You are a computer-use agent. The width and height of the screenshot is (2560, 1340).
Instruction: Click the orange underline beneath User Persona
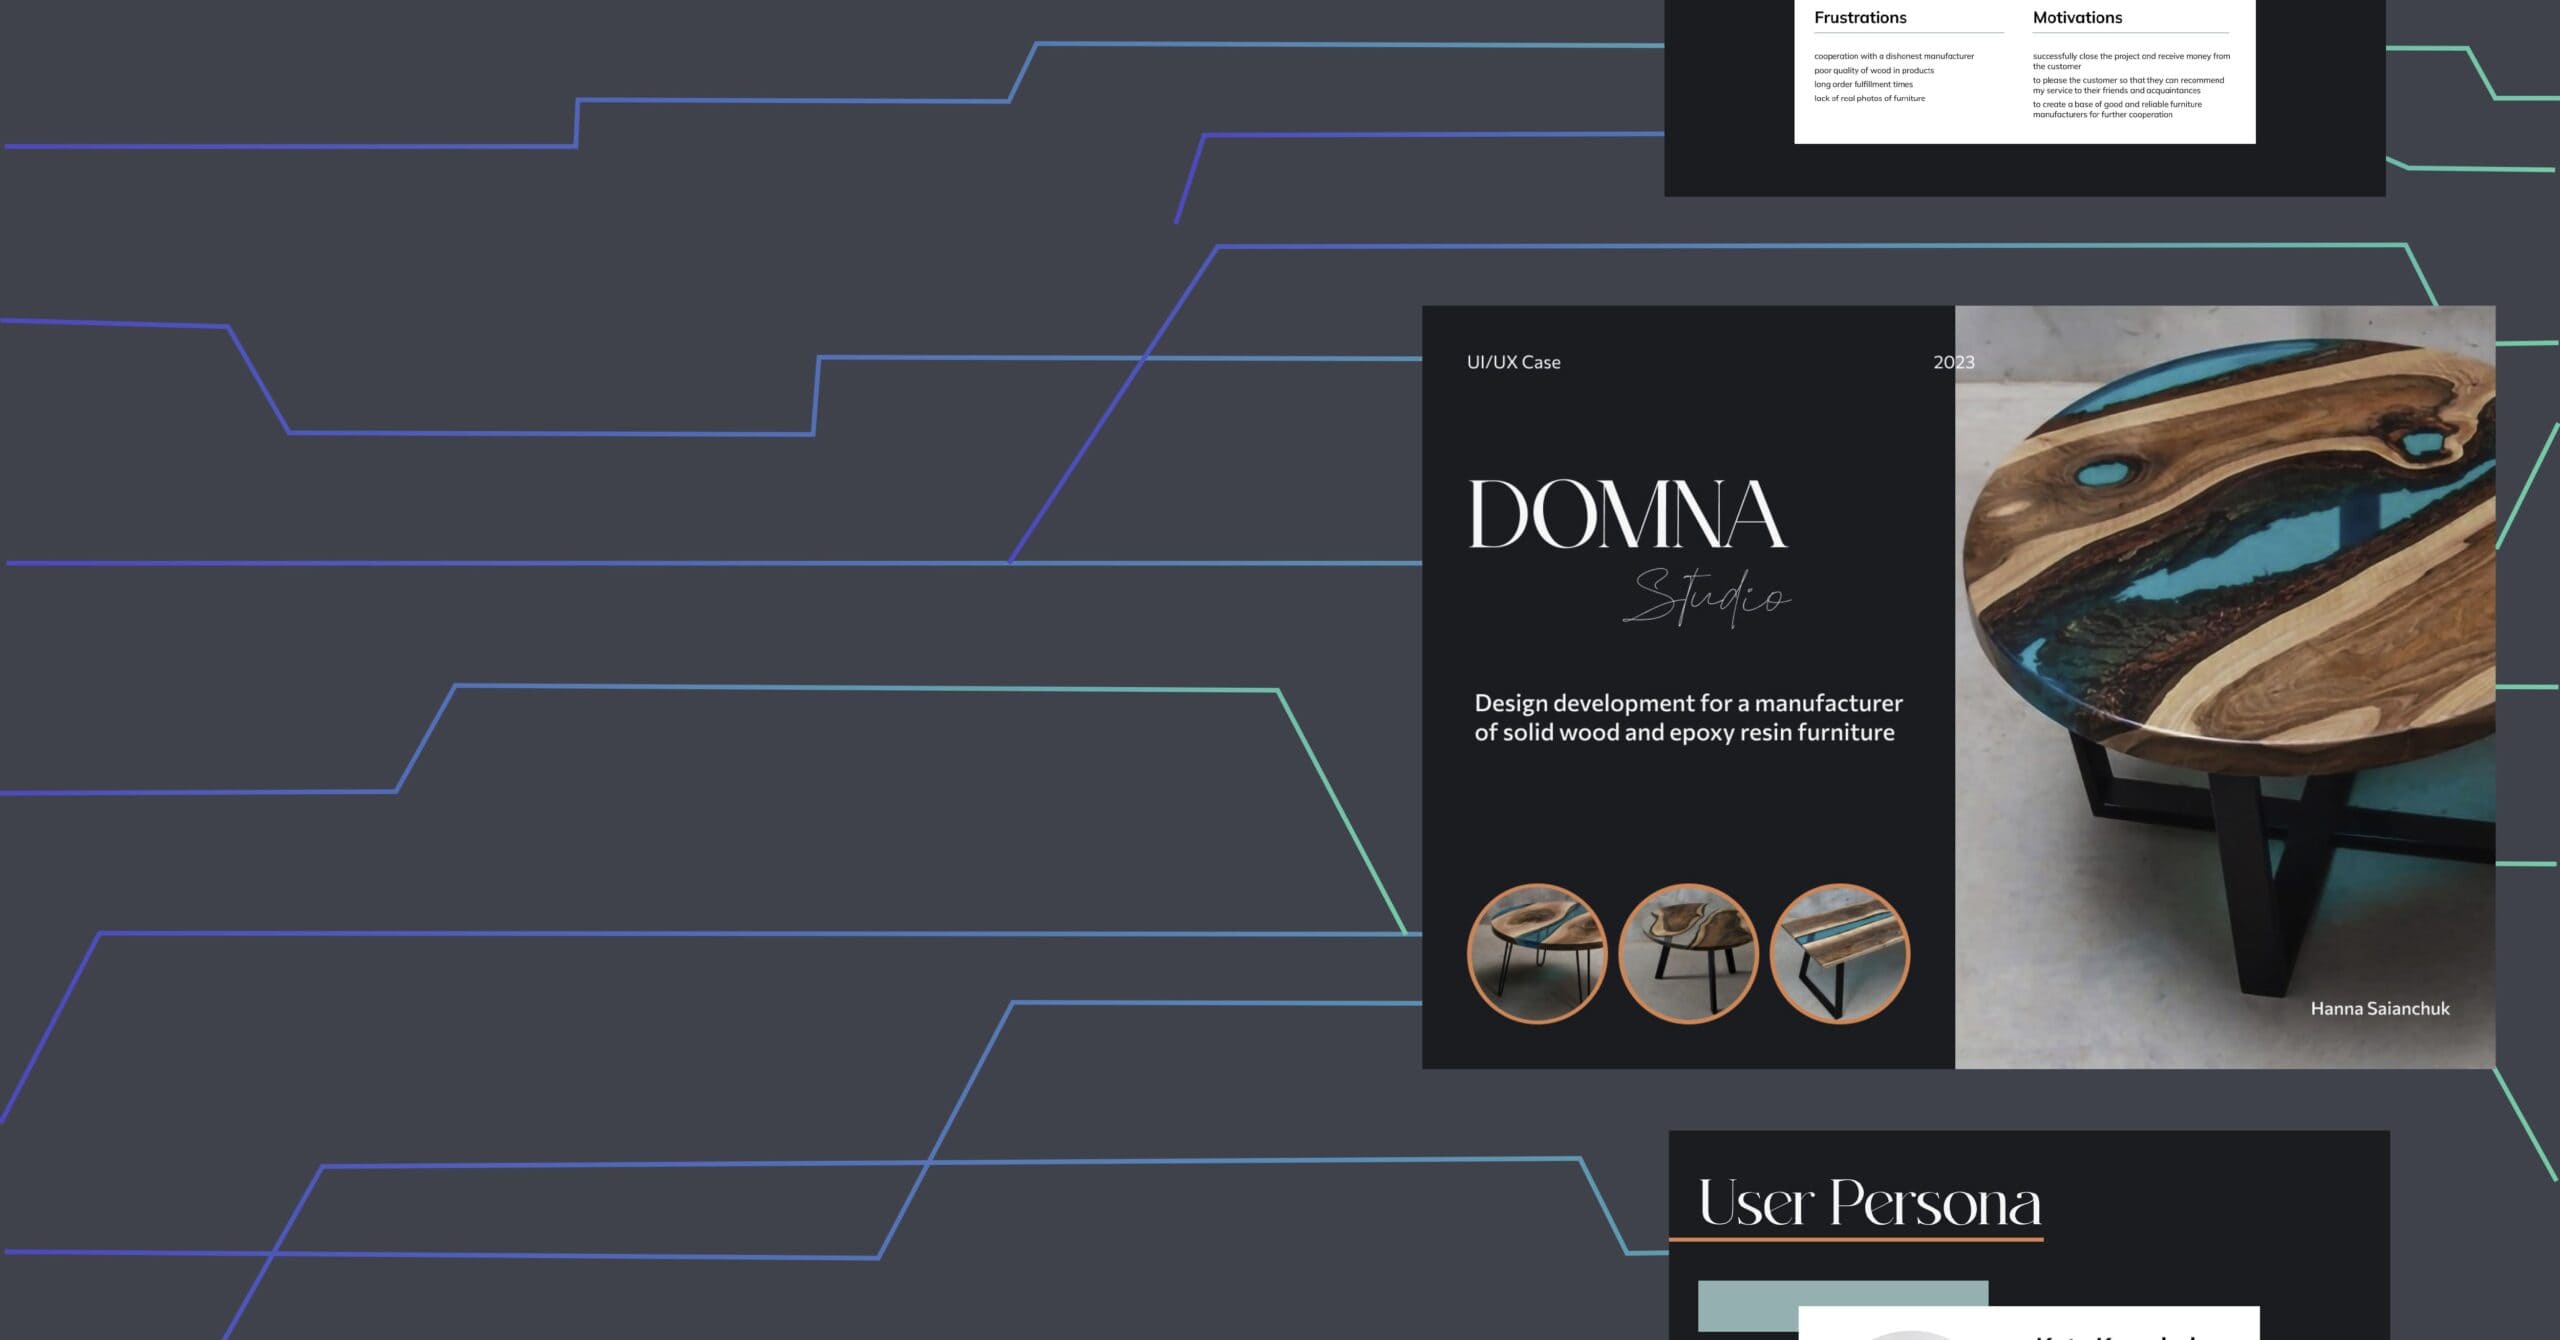[x=1856, y=1240]
